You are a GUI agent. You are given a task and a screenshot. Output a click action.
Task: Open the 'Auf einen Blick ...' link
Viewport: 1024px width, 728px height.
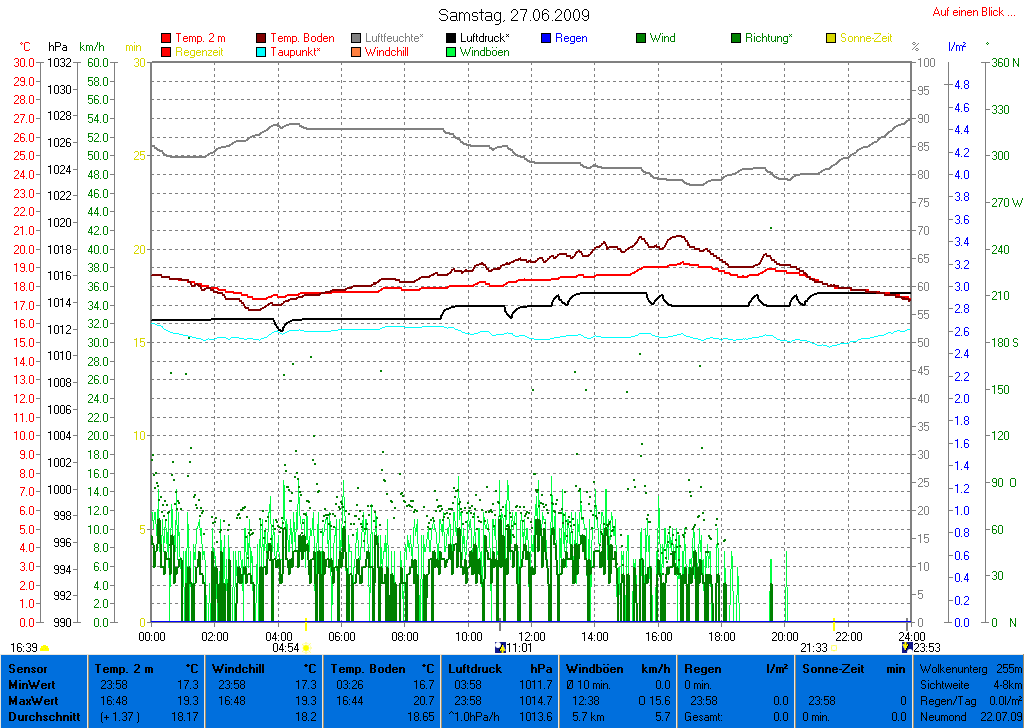[972, 12]
